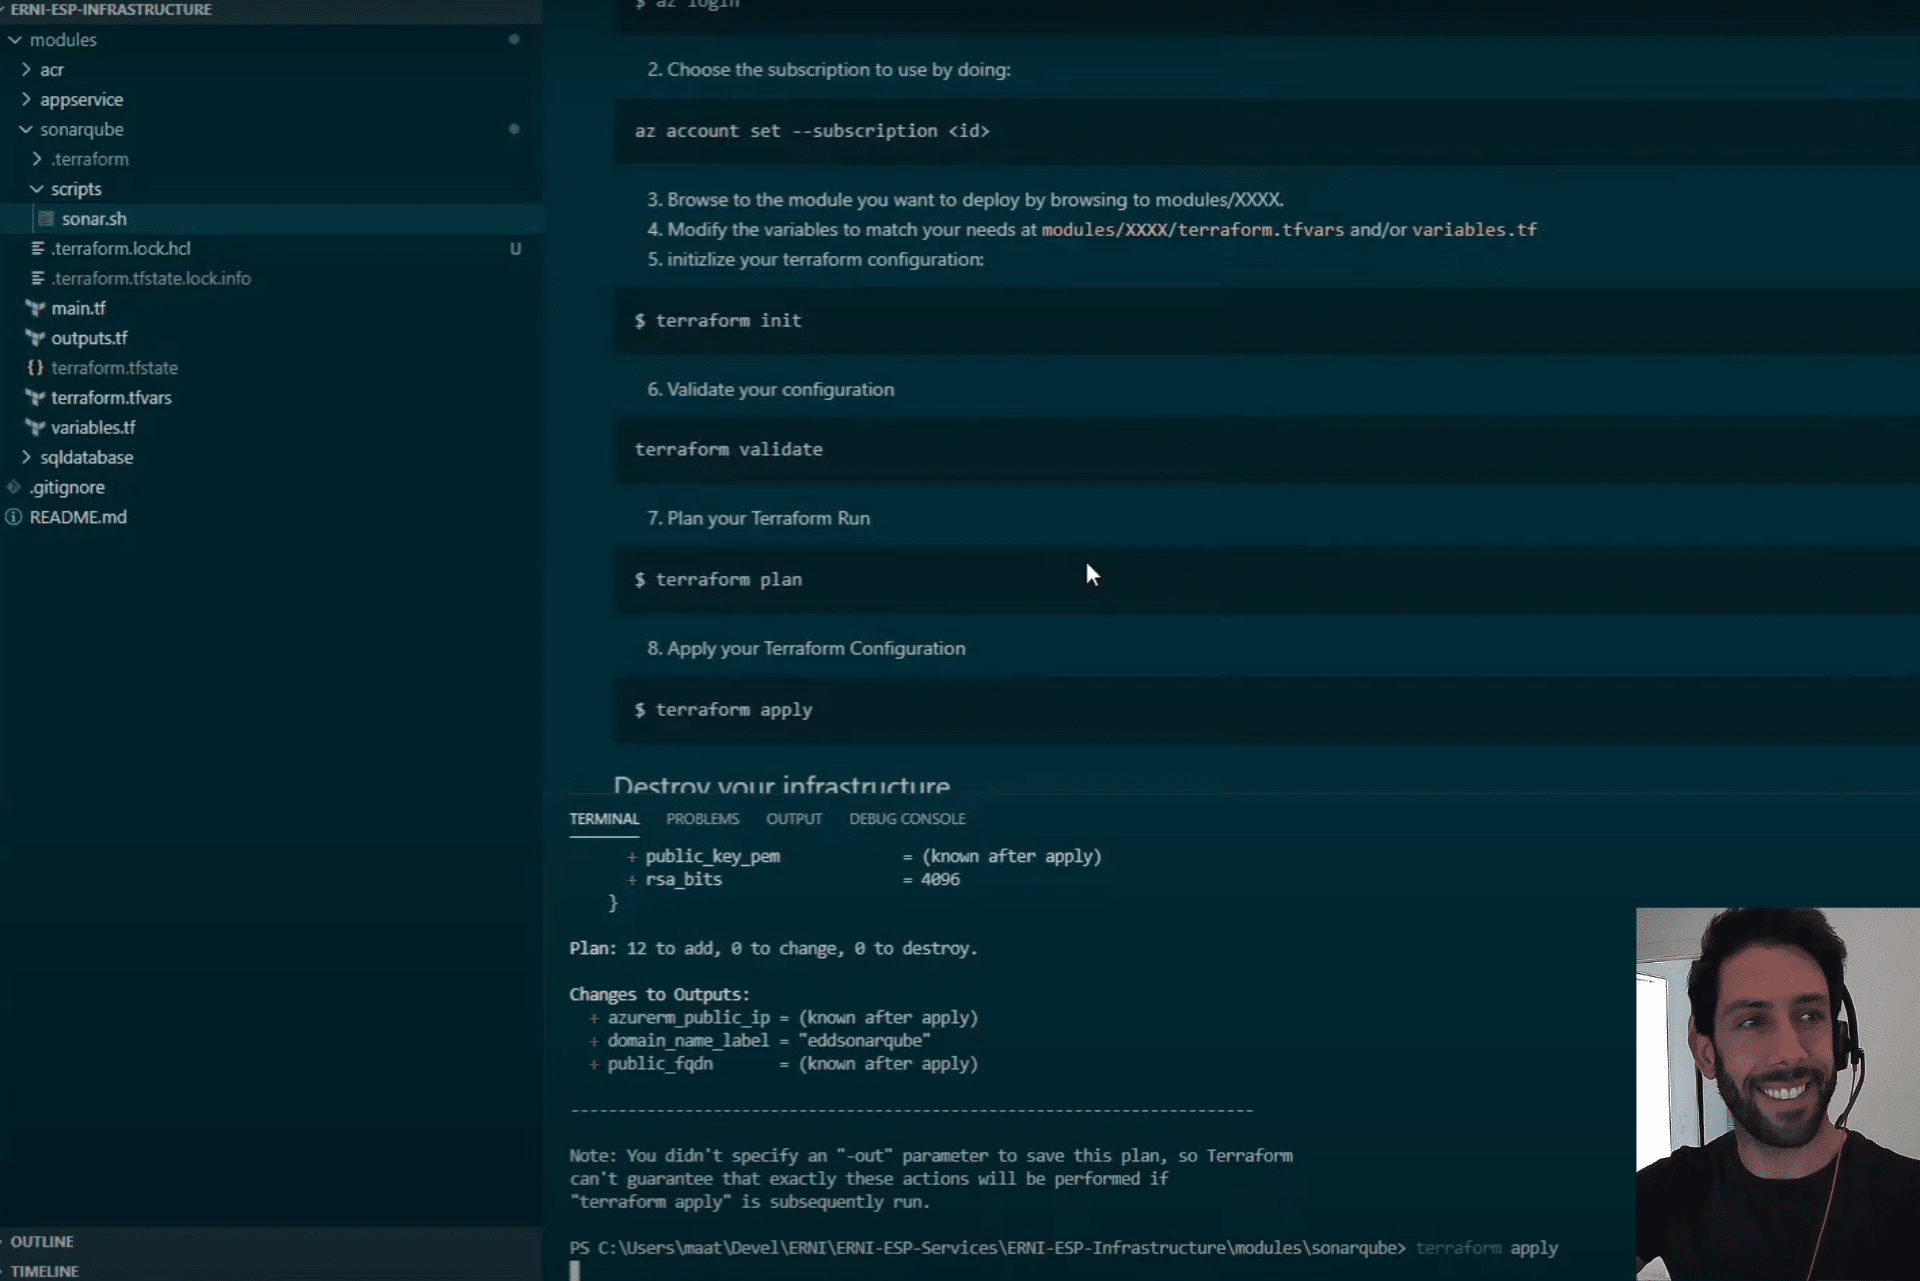Expand the OUTLINE section
The image size is (1920, 1281).
[42, 1241]
